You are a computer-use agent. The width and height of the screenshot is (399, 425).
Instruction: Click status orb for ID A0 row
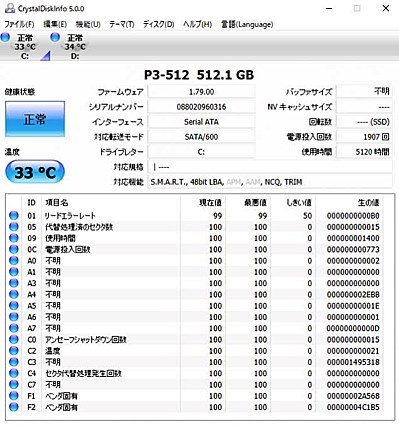coord(14,261)
